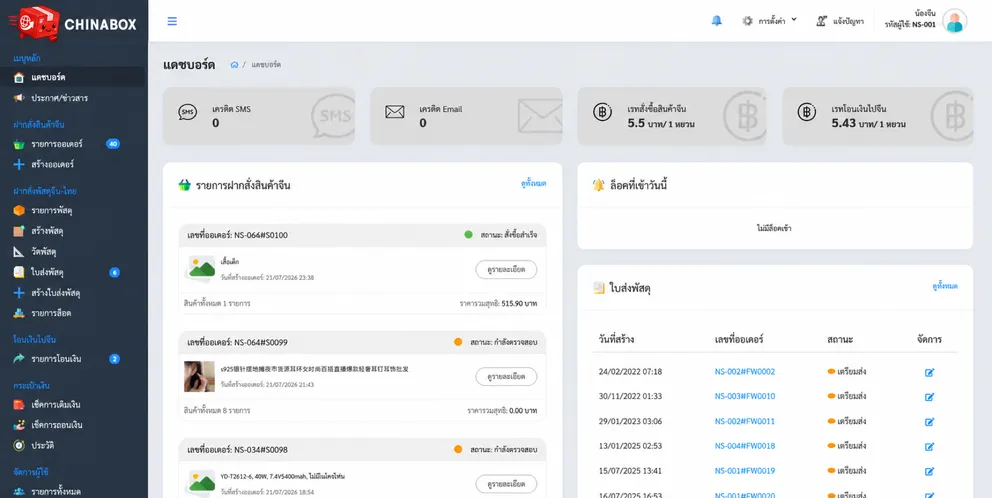This screenshot has width=992, height=498.
Task: Click the edit icon for NS-002#FW0011
Action: pyautogui.click(x=929, y=422)
